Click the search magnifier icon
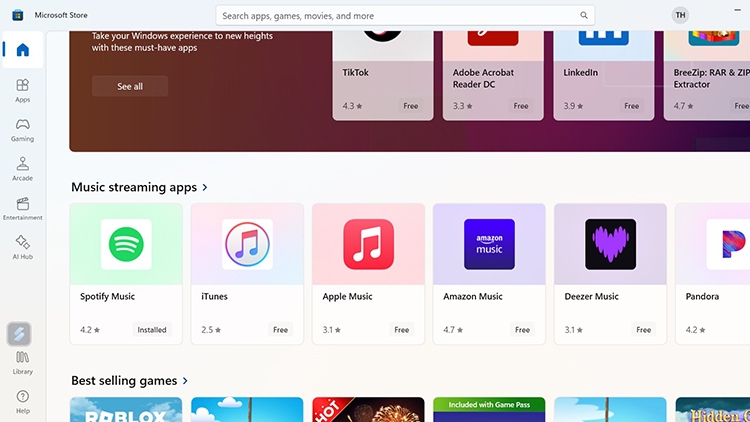The width and height of the screenshot is (750, 422). pyautogui.click(x=584, y=15)
